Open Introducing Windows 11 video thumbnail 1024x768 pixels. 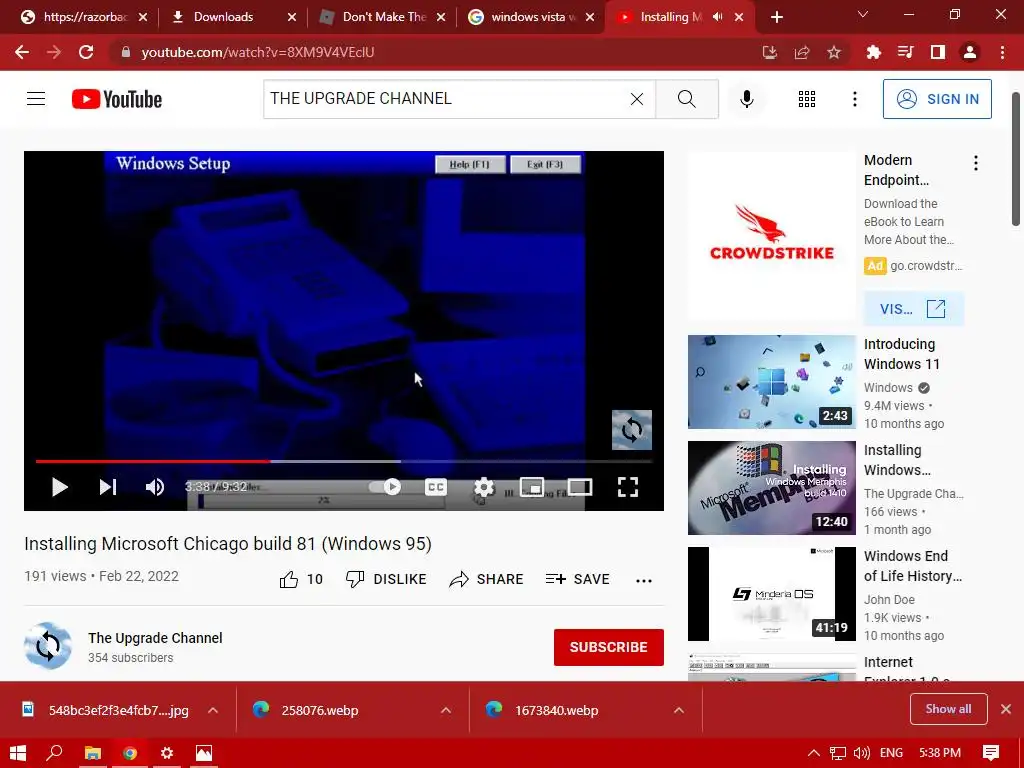click(771, 382)
